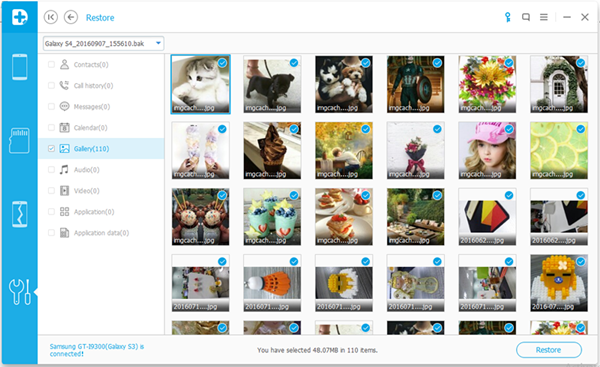Open the Galaxy S4 backup file dropdown
This screenshot has height=367, width=600.
point(103,44)
